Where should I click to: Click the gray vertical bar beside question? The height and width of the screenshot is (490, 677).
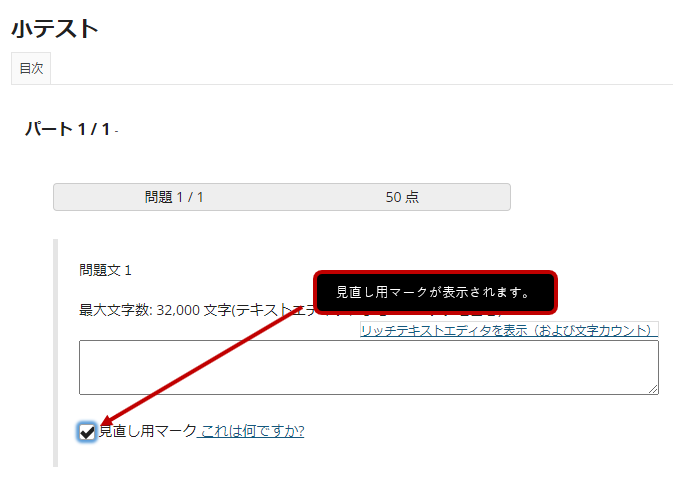(x=56, y=353)
